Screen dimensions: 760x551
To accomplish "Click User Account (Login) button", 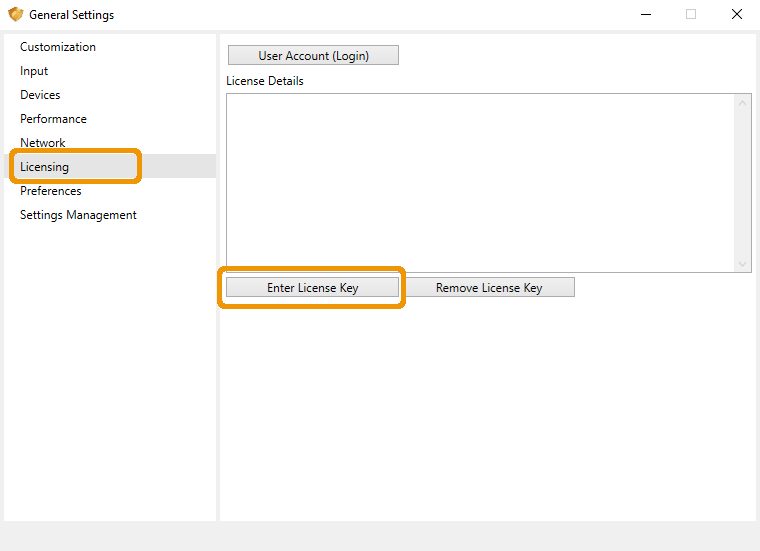I will click(313, 55).
